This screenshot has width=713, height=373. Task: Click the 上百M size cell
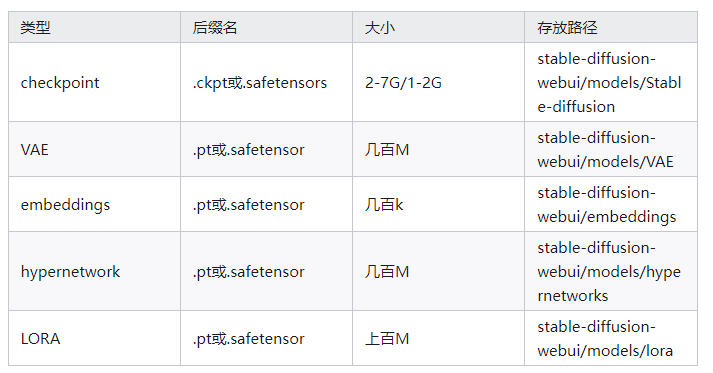(438, 338)
